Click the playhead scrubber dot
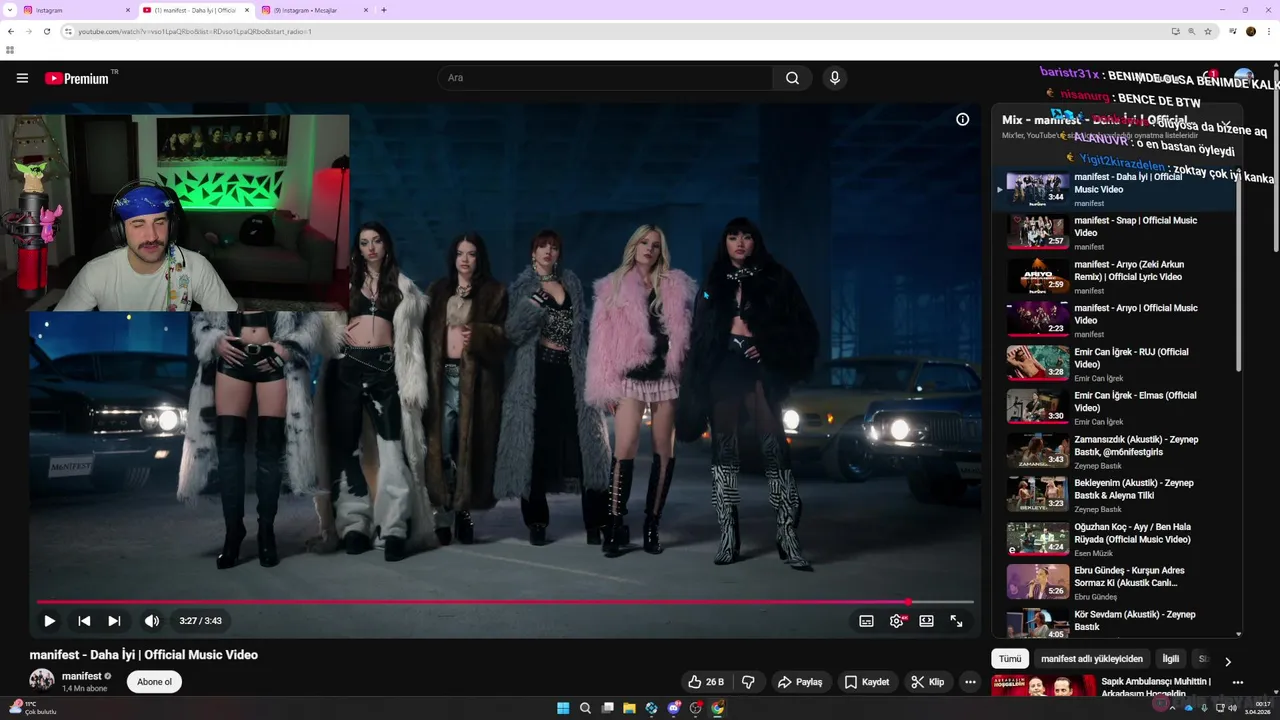The width and height of the screenshot is (1280, 720). pyautogui.click(x=908, y=602)
